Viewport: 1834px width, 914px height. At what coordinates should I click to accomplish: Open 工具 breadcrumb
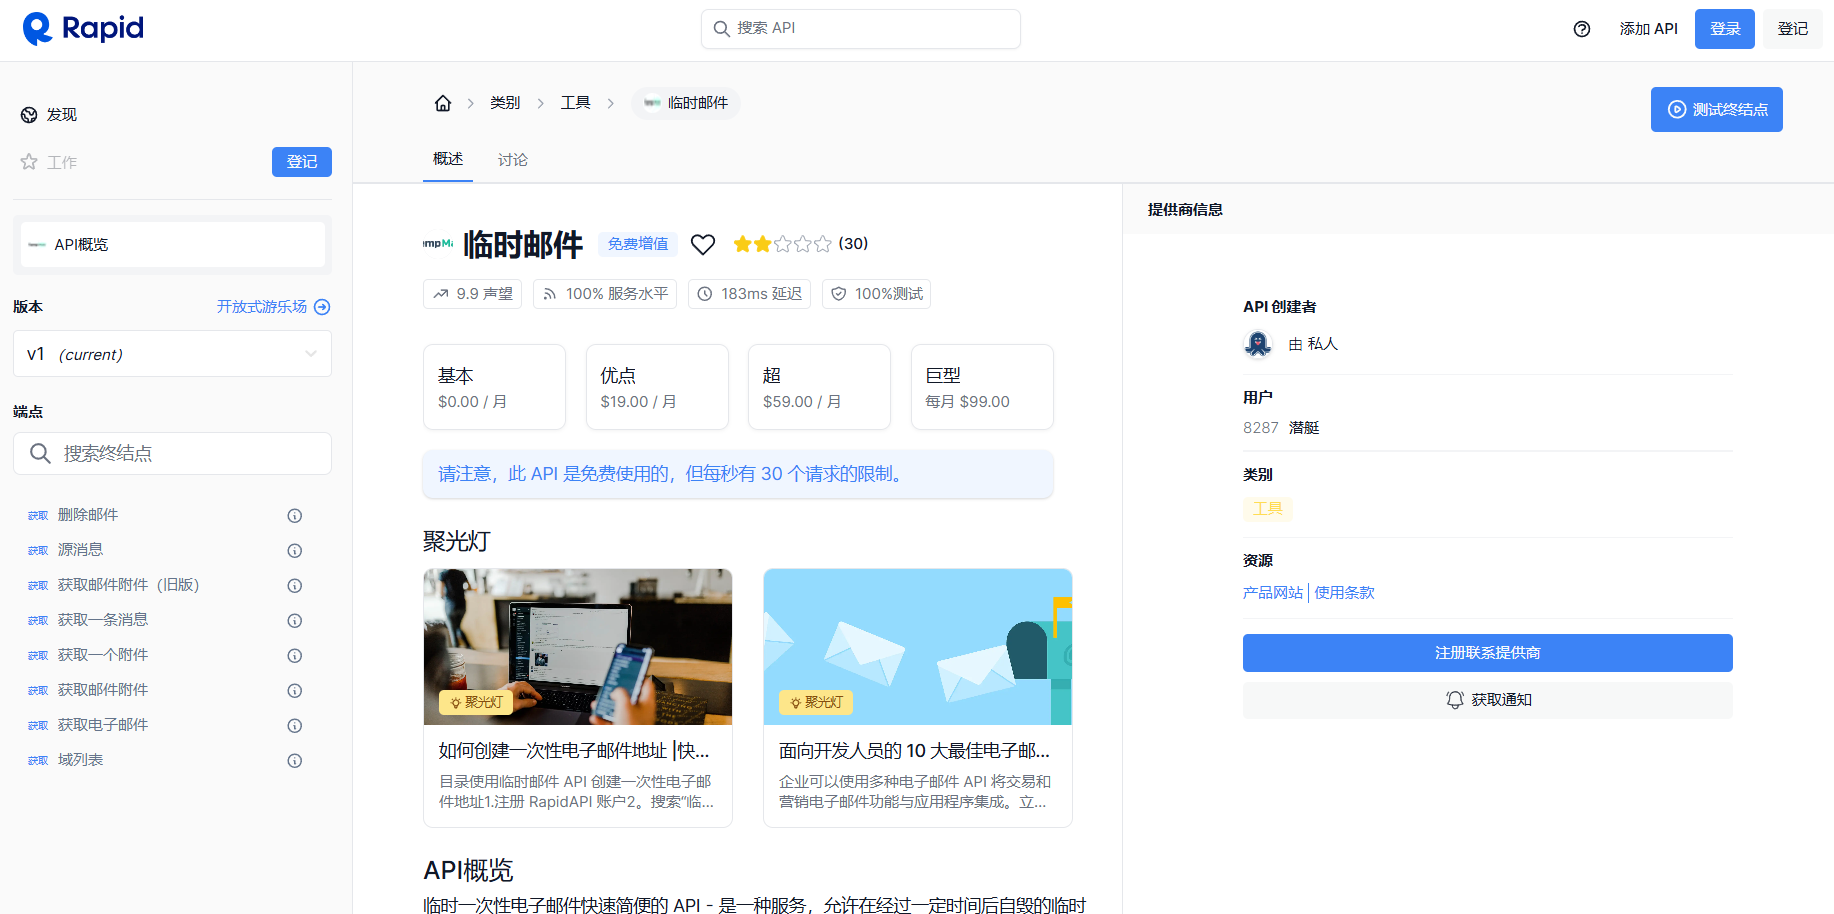(576, 103)
